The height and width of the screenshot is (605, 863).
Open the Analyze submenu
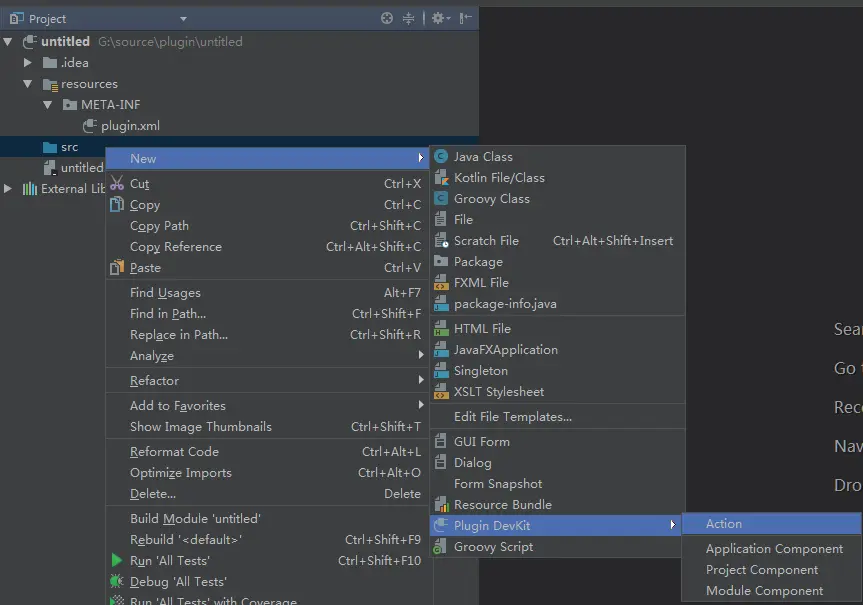tap(267, 356)
